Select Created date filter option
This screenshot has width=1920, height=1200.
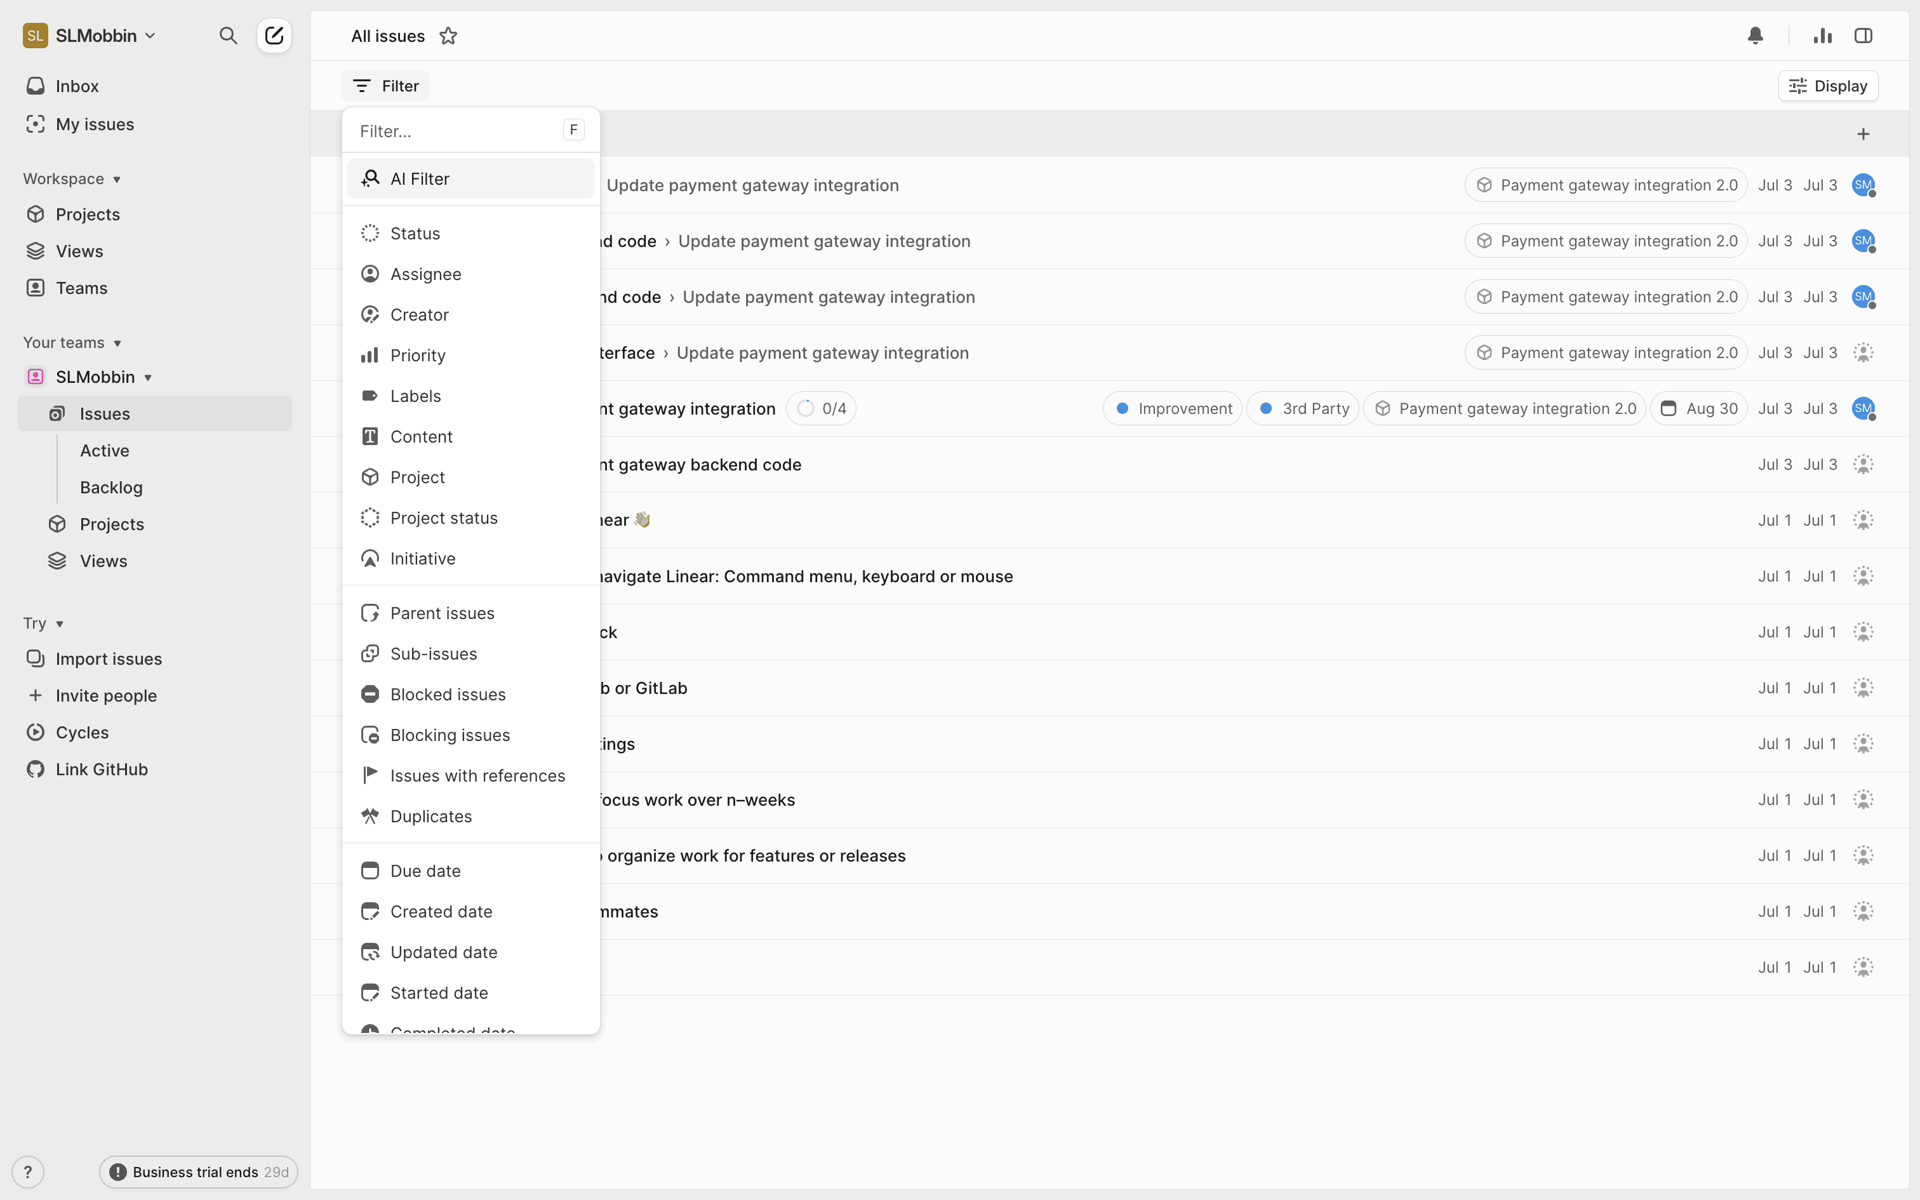[471, 912]
